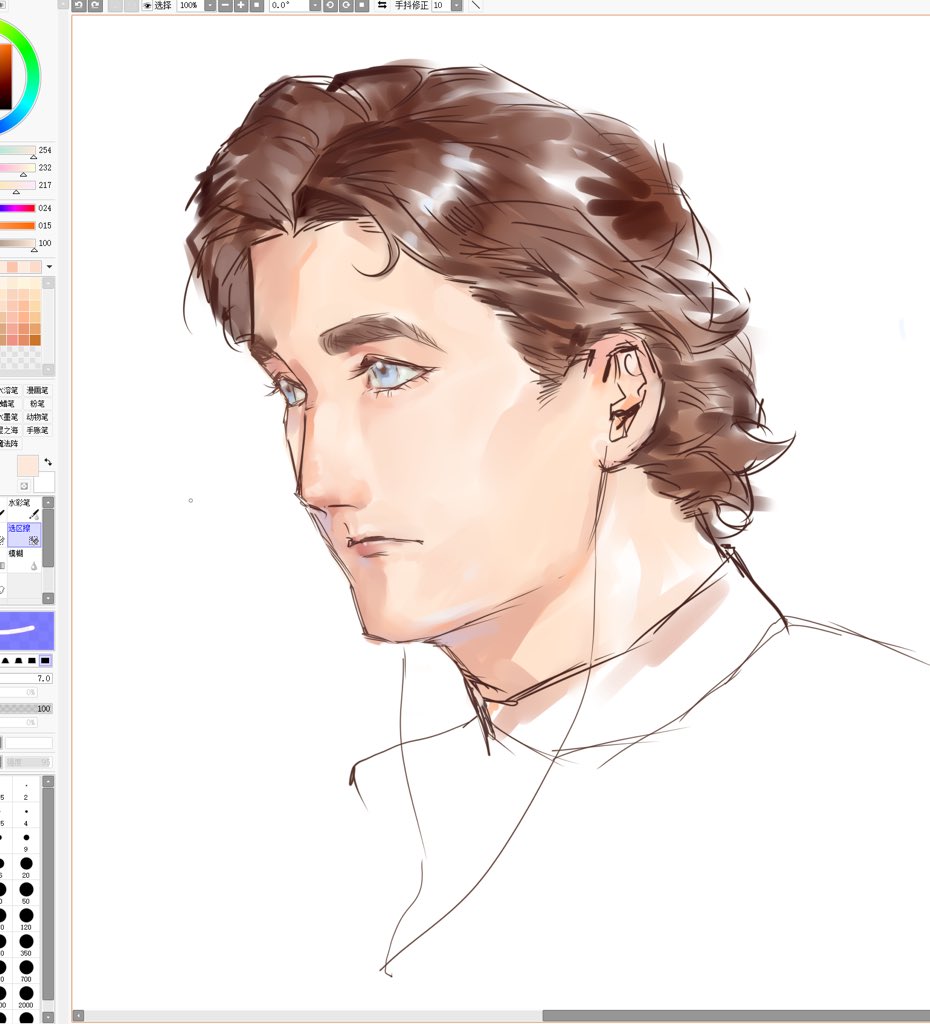Viewport: 930px width, 1024px height.
Task: Click the canvas scrollbar left arrow
Action: tap(78, 1016)
